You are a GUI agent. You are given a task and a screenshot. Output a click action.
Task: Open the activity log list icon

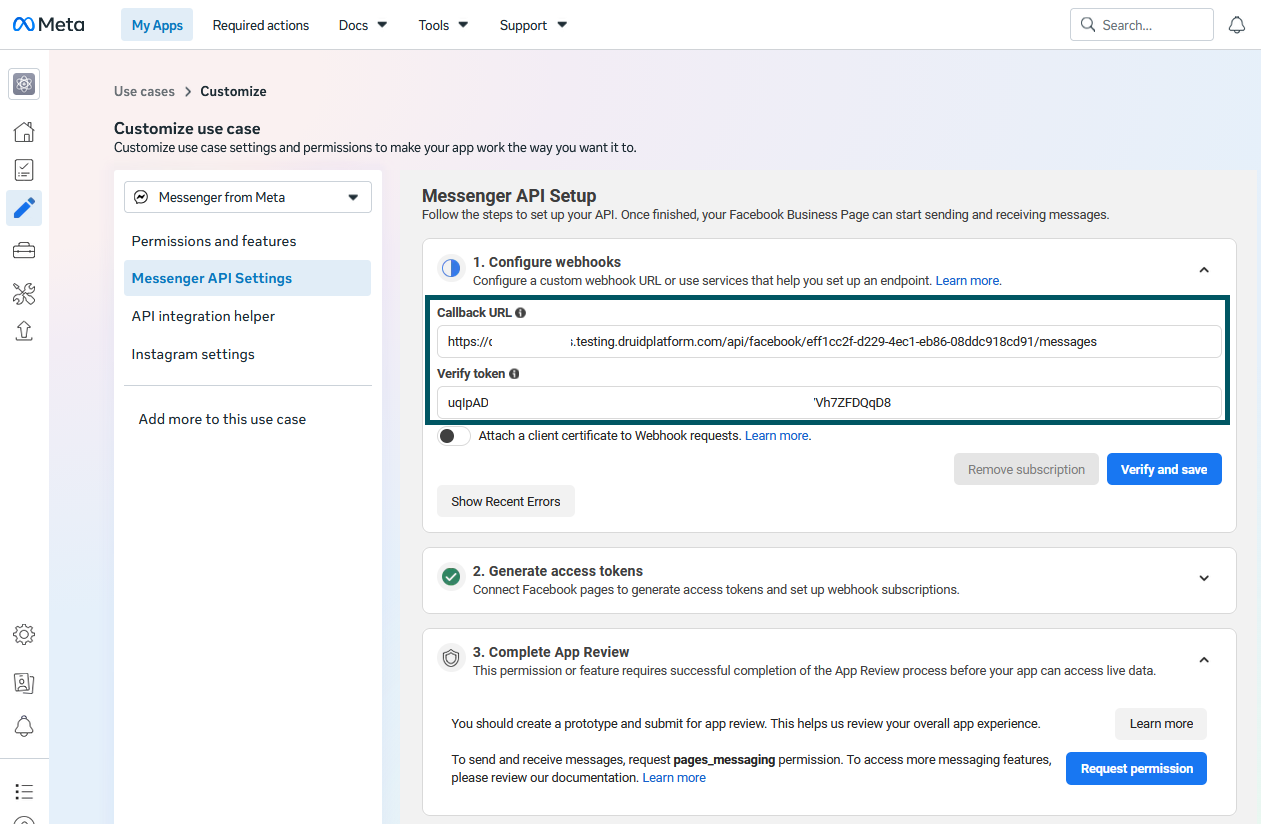click(x=24, y=792)
